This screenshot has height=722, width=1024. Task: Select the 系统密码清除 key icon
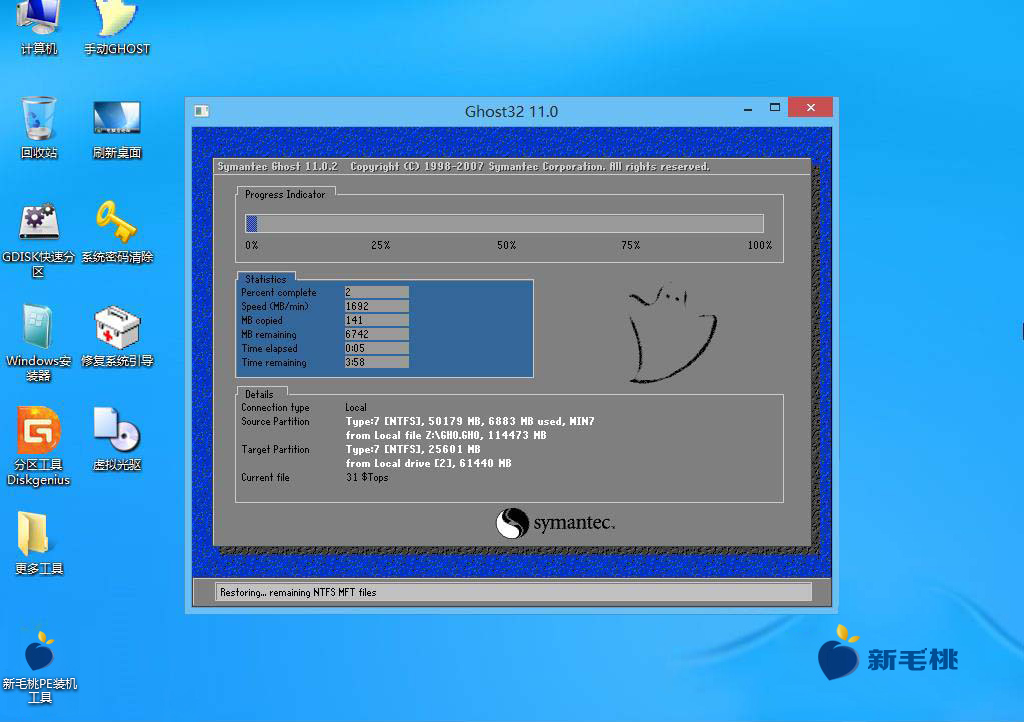pyautogui.click(x=117, y=232)
